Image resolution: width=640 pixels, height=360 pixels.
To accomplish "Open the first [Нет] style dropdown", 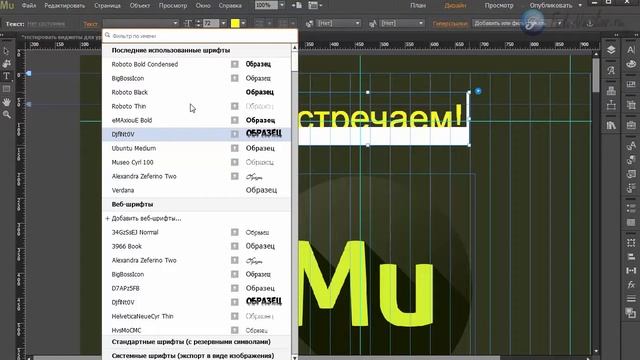I will point(338,24).
